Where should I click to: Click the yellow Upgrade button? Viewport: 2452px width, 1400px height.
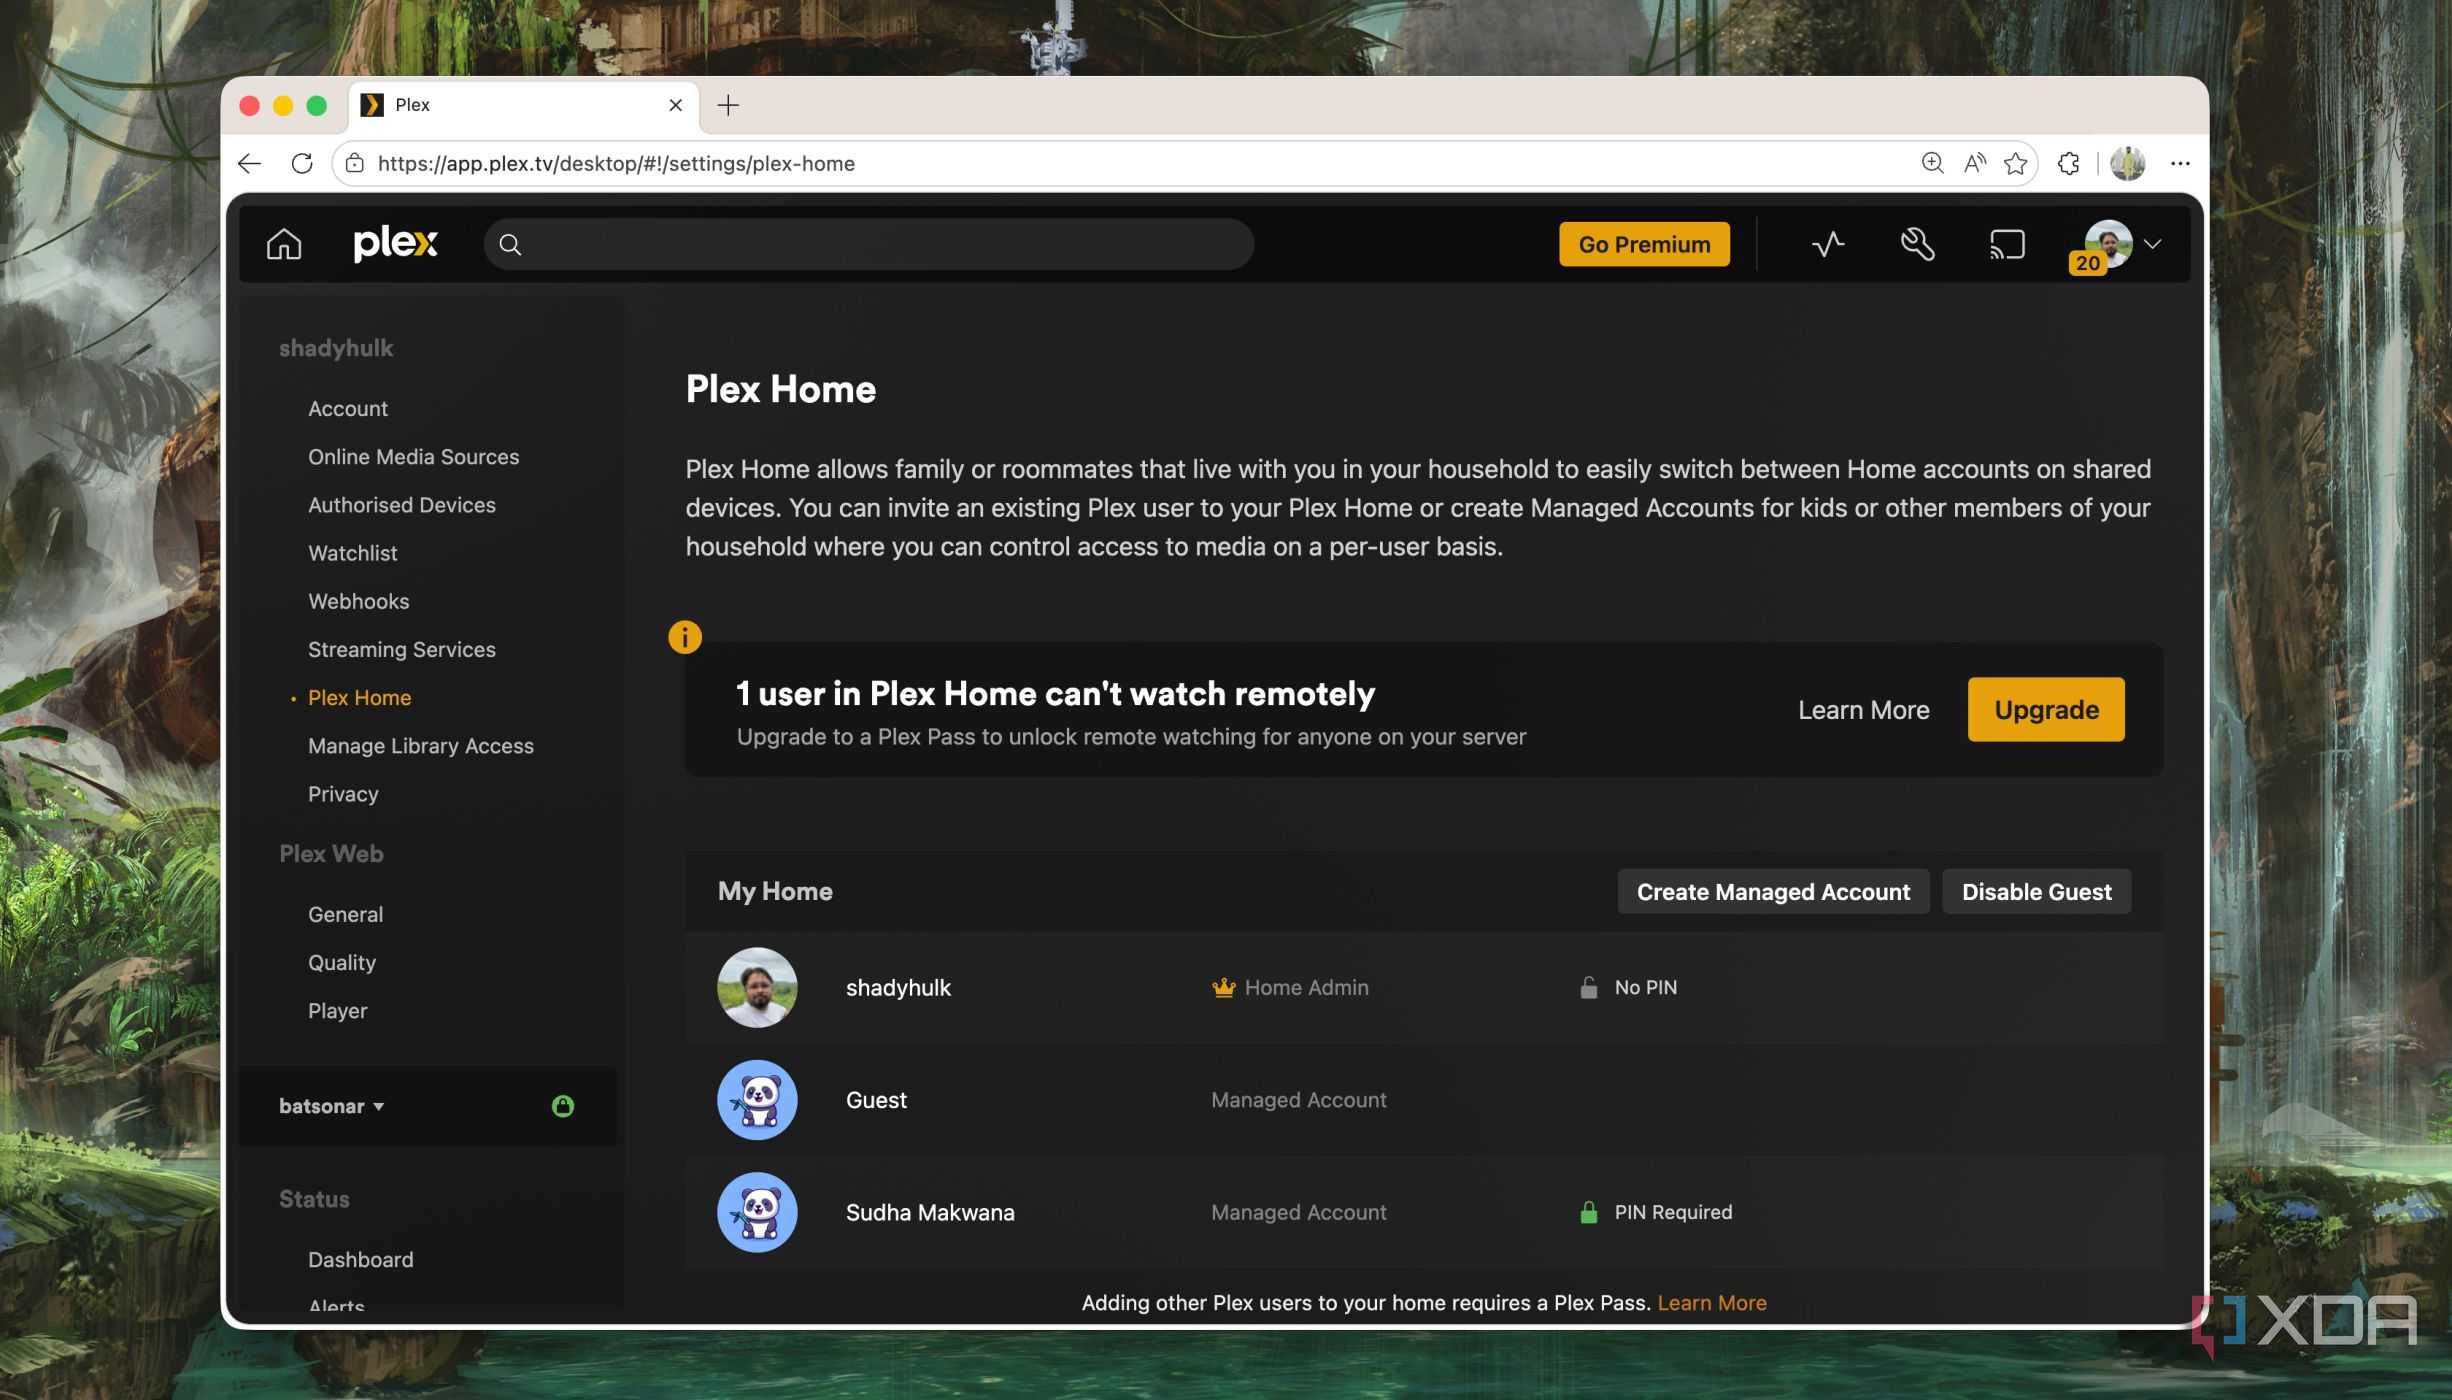pos(2046,709)
